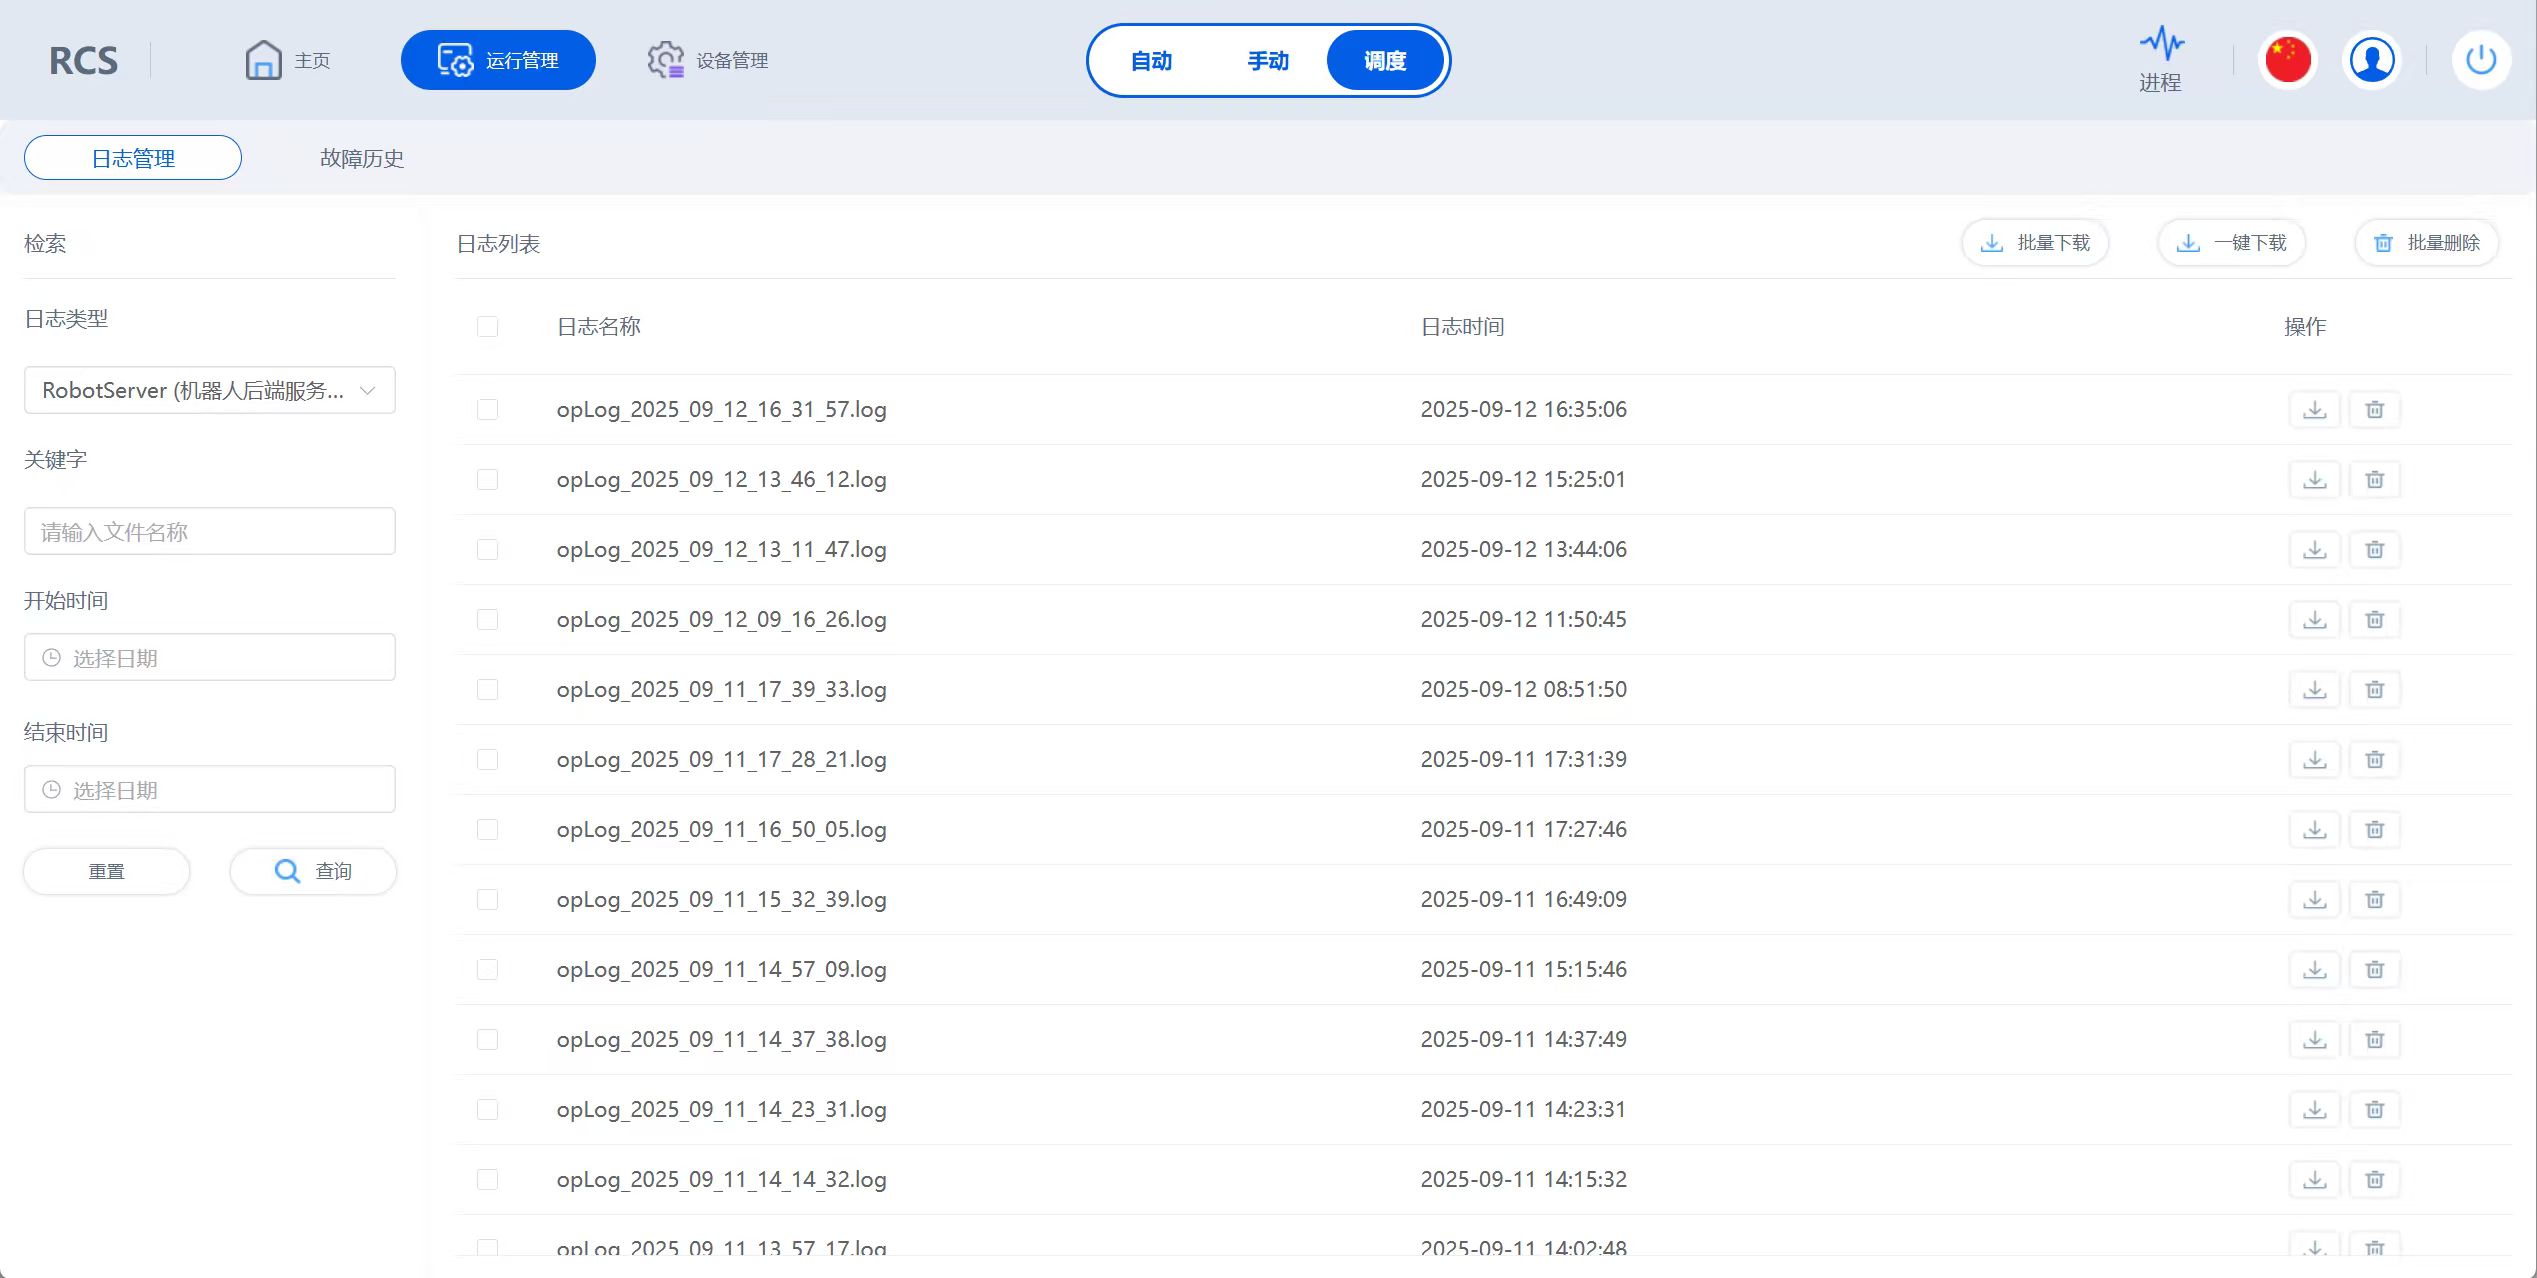Click the Chinese flag language icon
The height and width of the screenshot is (1278, 2537).
pos(2287,60)
